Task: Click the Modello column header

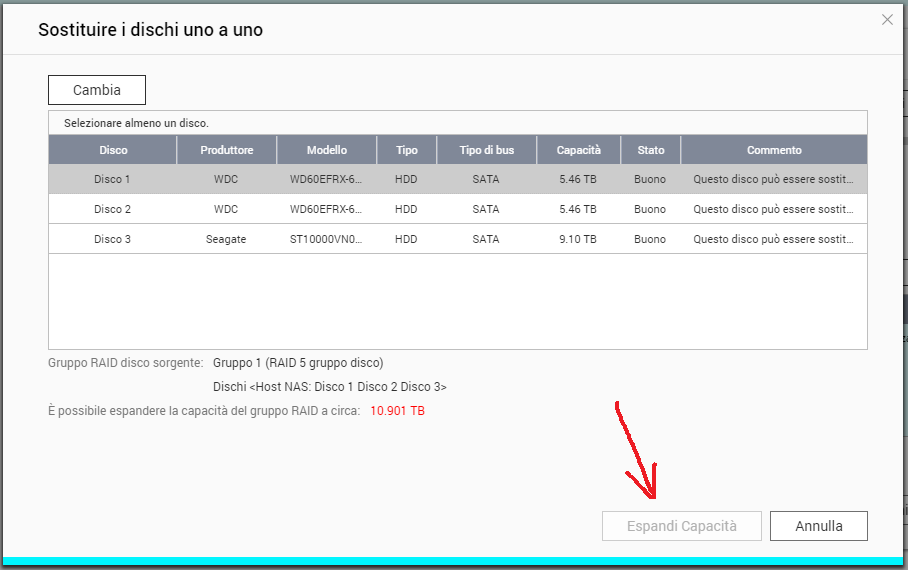Action: tap(327, 150)
